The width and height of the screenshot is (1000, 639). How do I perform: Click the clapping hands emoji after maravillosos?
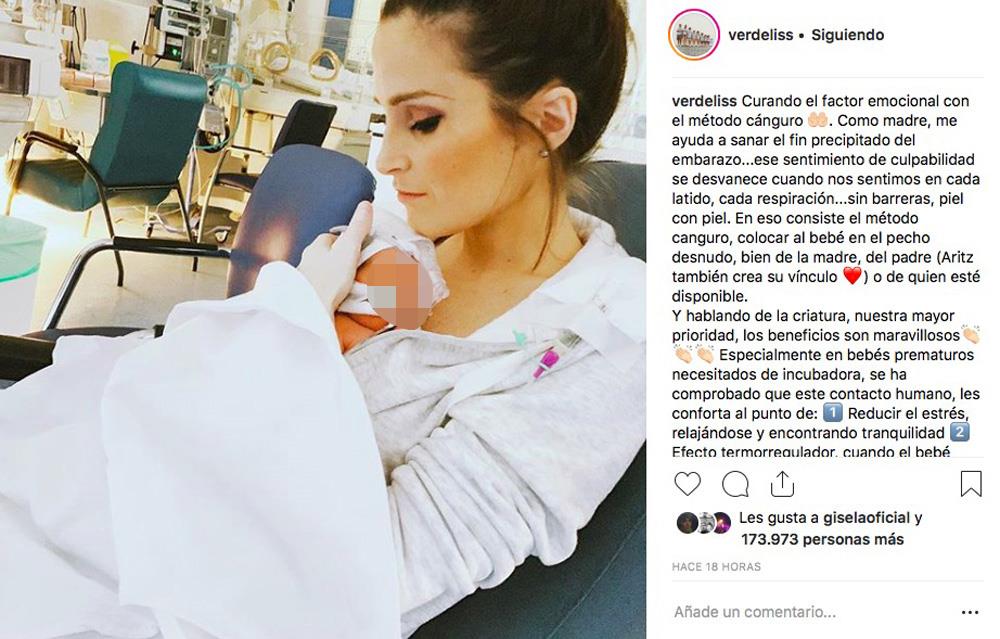pyautogui.click(x=971, y=335)
